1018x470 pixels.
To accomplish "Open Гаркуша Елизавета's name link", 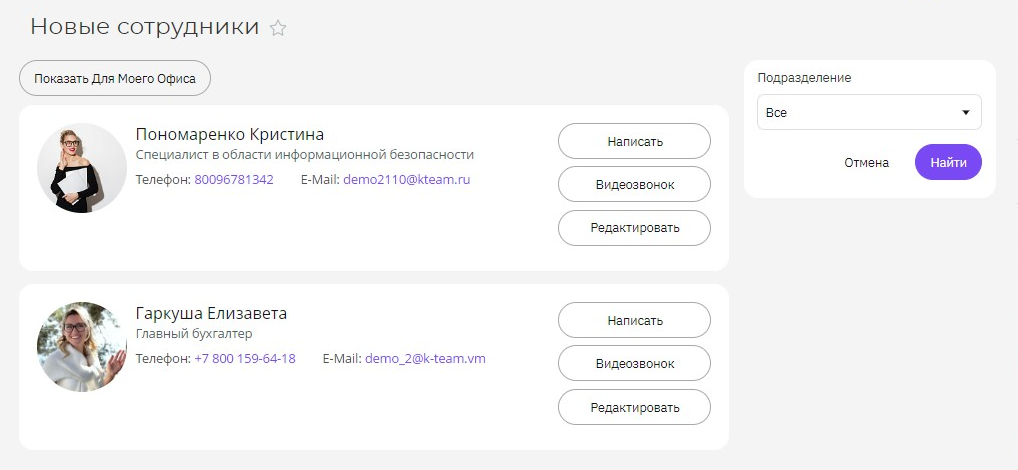I will click(211, 314).
